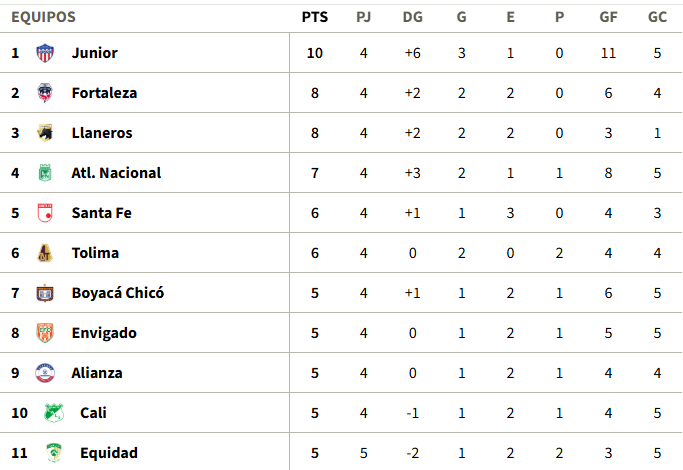Click the Equidad team crest

tap(54, 453)
